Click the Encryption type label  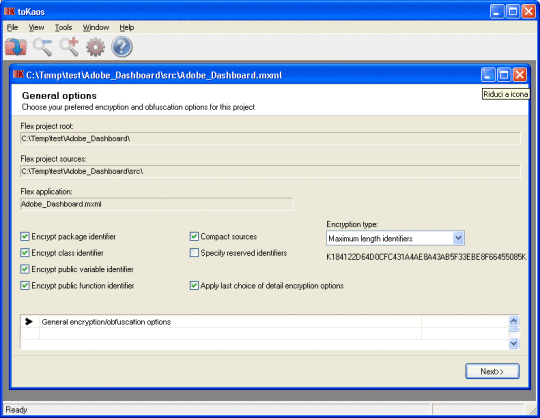352,224
